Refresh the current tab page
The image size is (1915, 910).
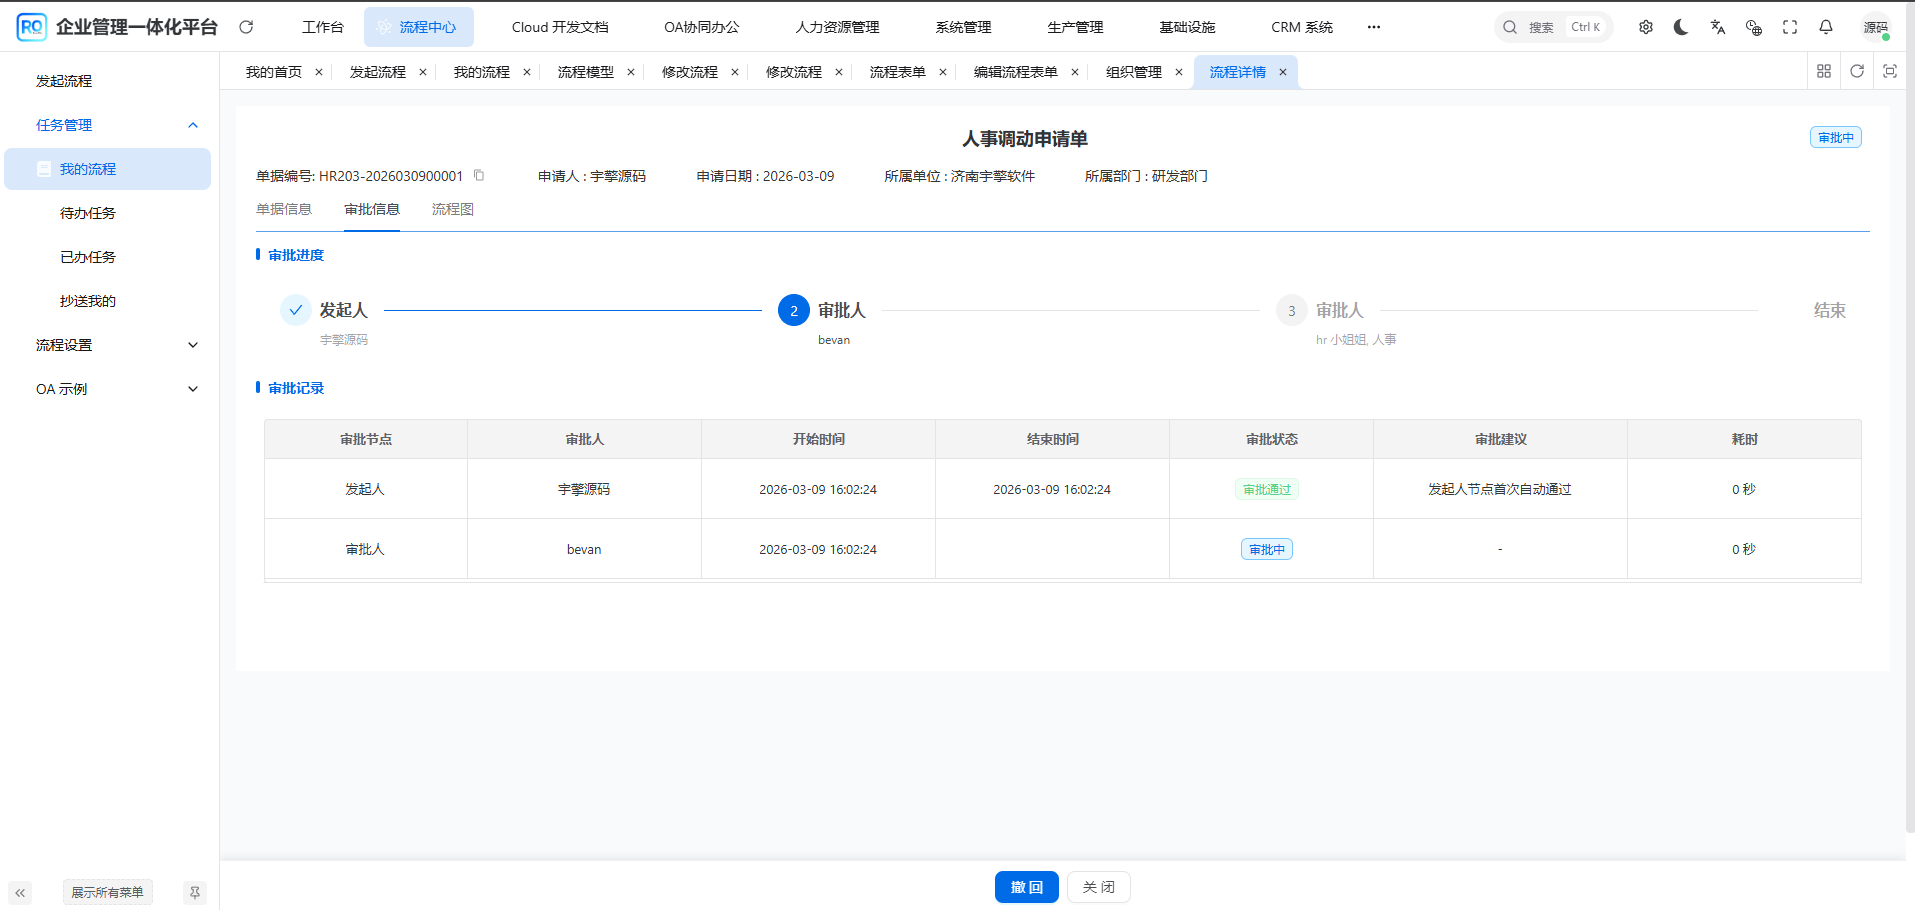pos(1857,71)
